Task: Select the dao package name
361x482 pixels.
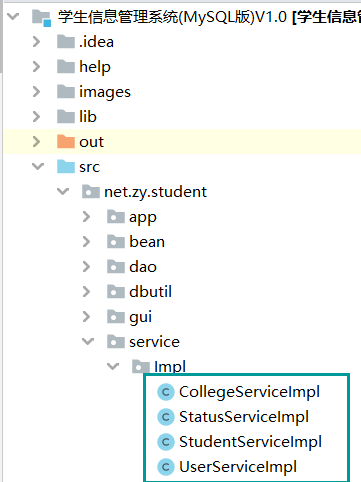Action: coord(143,267)
